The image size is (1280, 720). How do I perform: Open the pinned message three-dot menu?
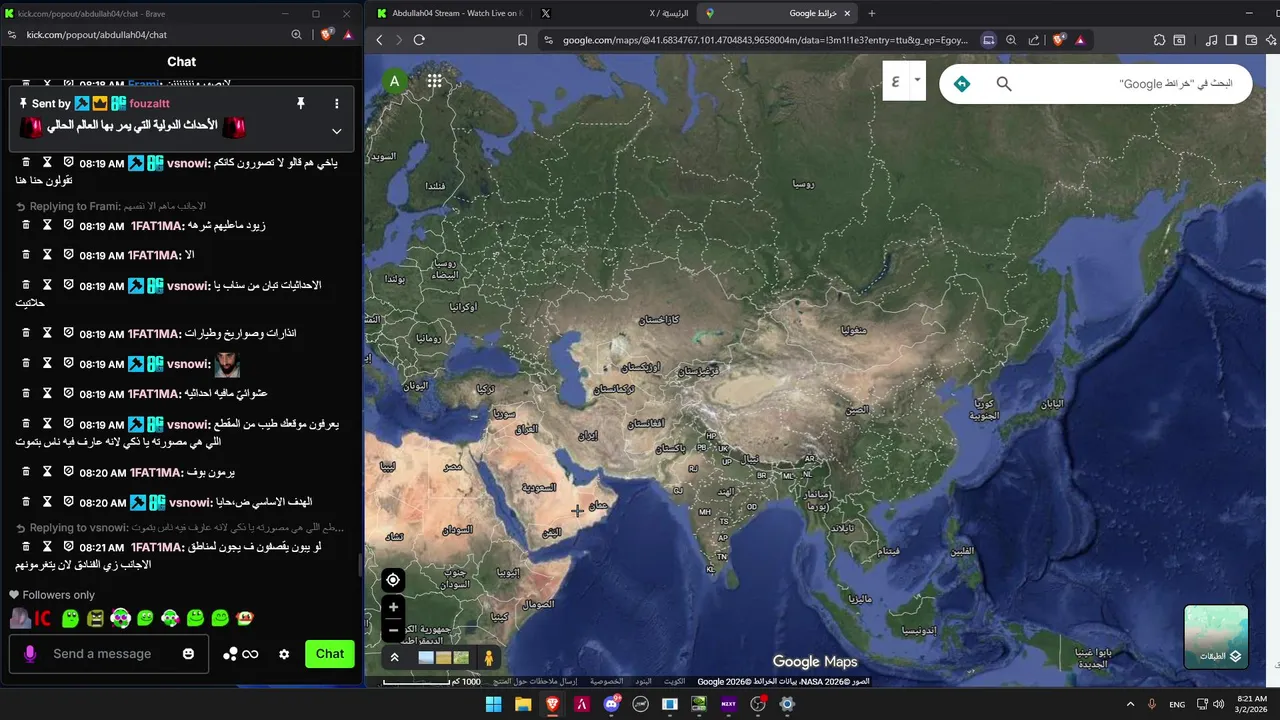click(x=337, y=103)
